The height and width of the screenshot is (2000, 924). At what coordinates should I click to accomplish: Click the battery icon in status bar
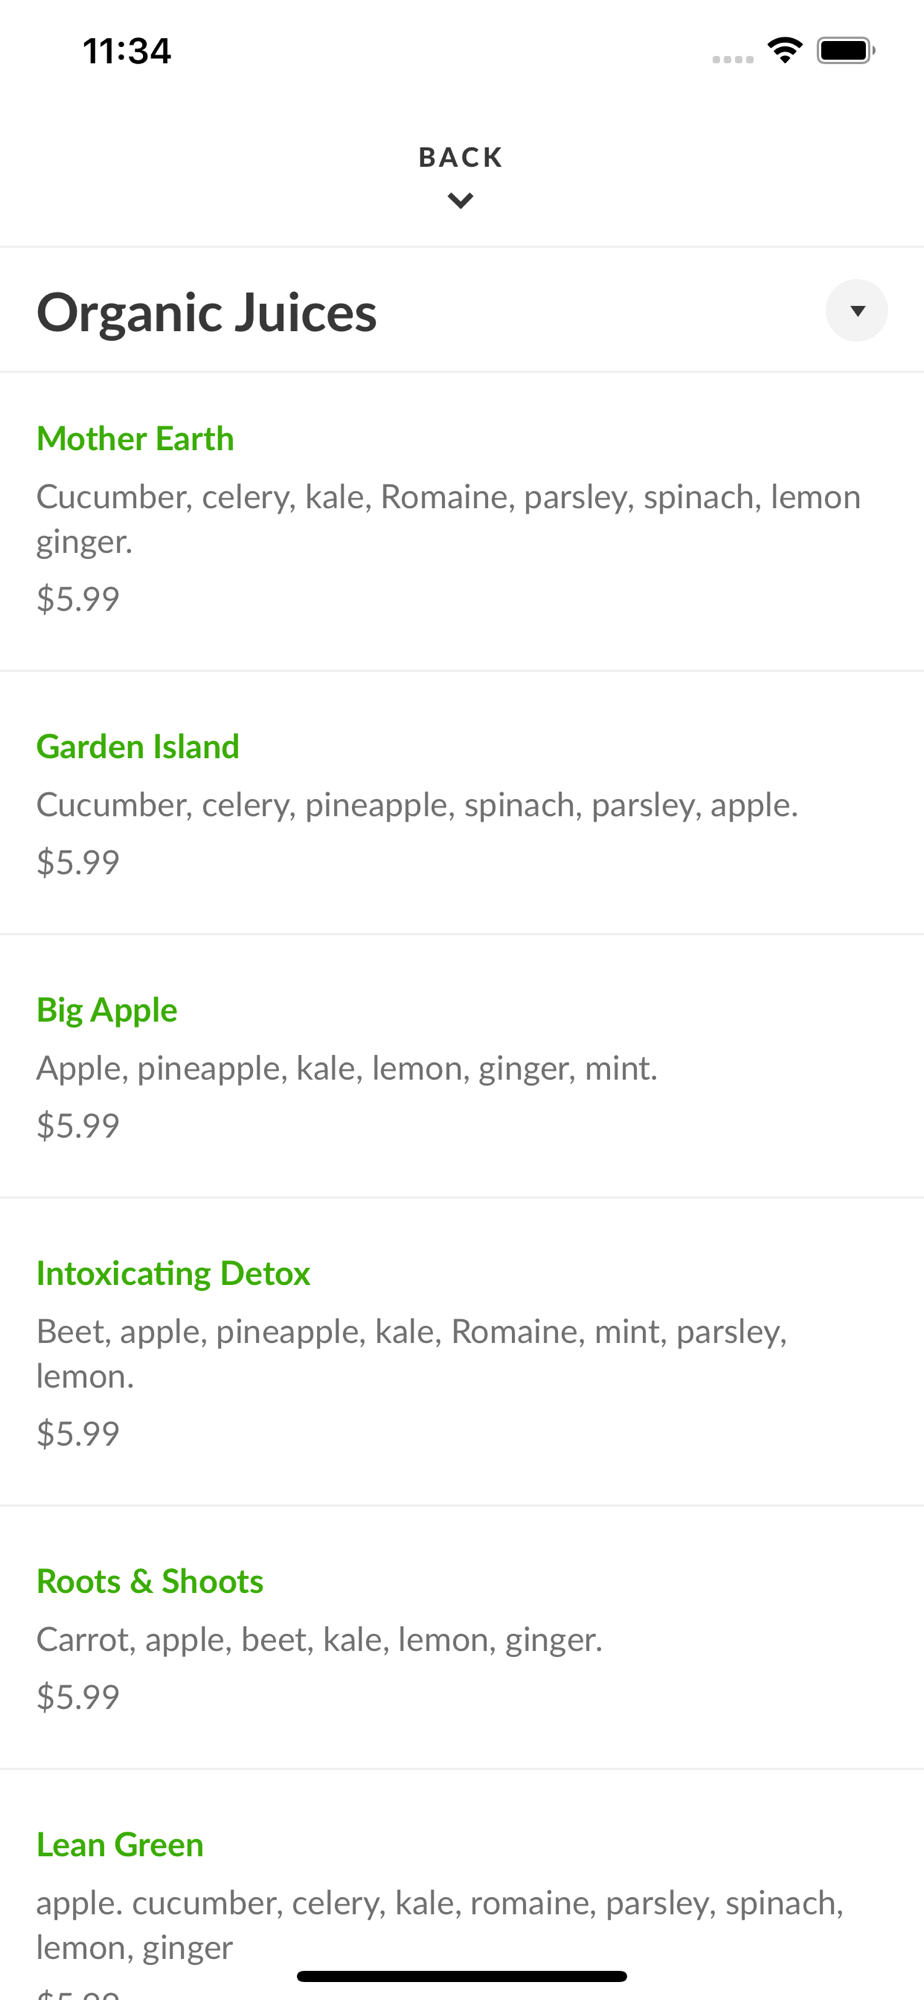(x=846, y=50)
